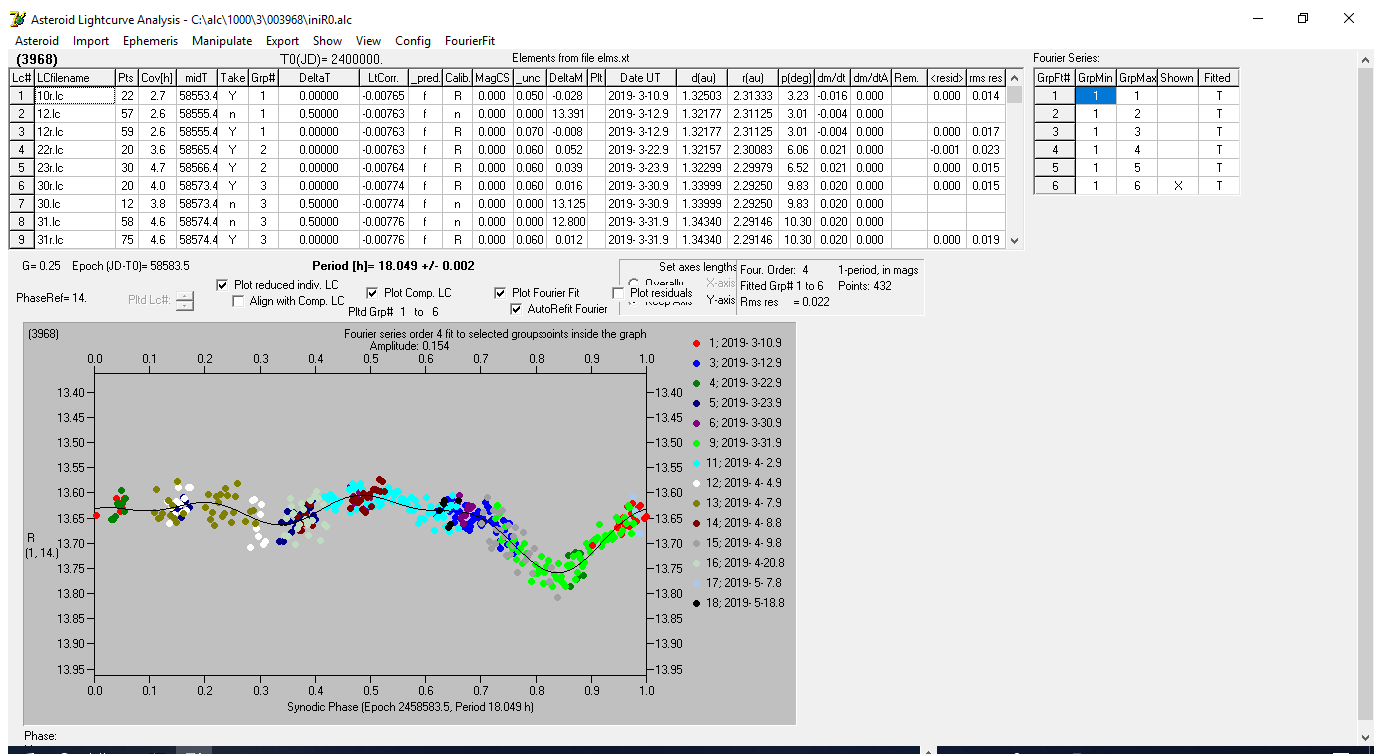Screen dimensions: 1382x754
Task: Click legend entry 15; 2019-4-9.8
Action: pyautogui.click(x=745, y=543)
